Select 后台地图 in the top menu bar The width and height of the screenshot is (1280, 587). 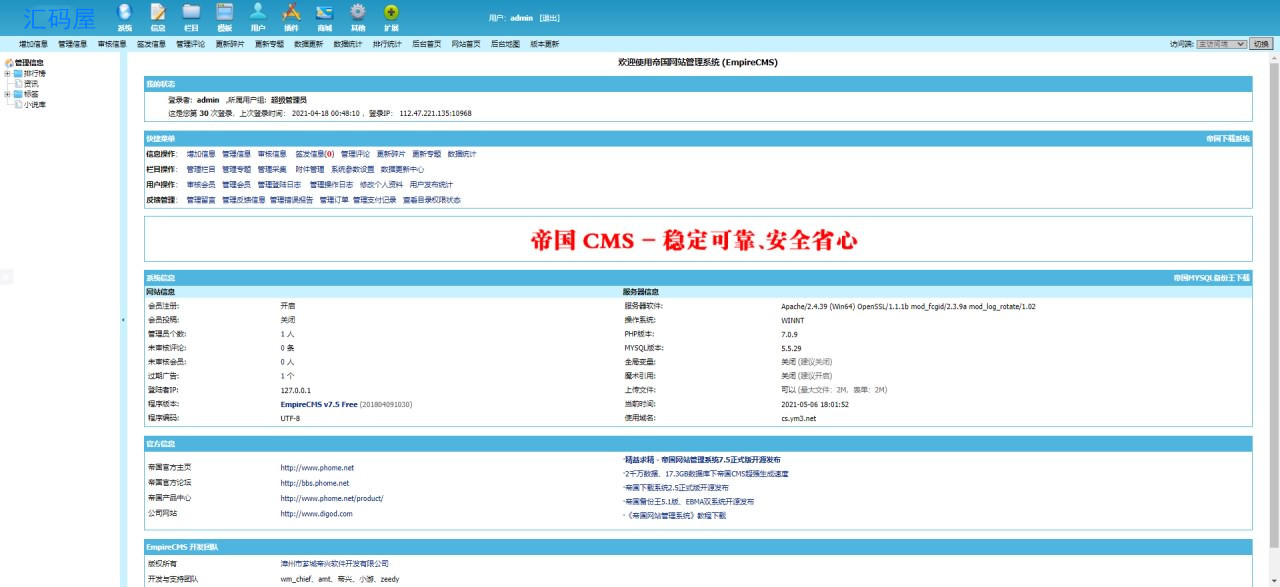pyautogui.click(x=505, y=44)
